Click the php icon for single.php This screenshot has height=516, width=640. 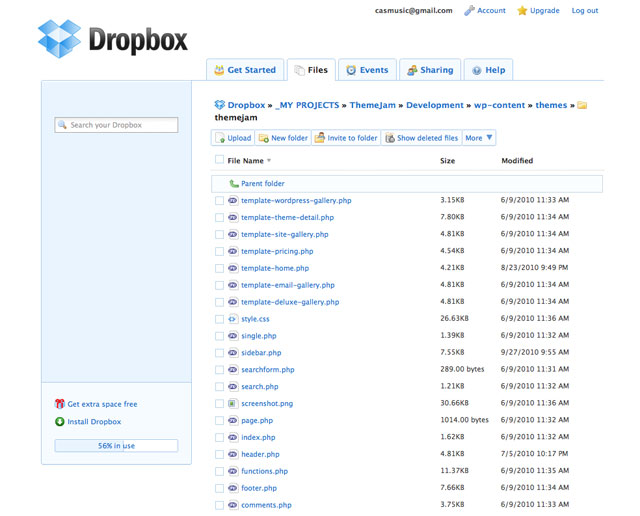233,336
